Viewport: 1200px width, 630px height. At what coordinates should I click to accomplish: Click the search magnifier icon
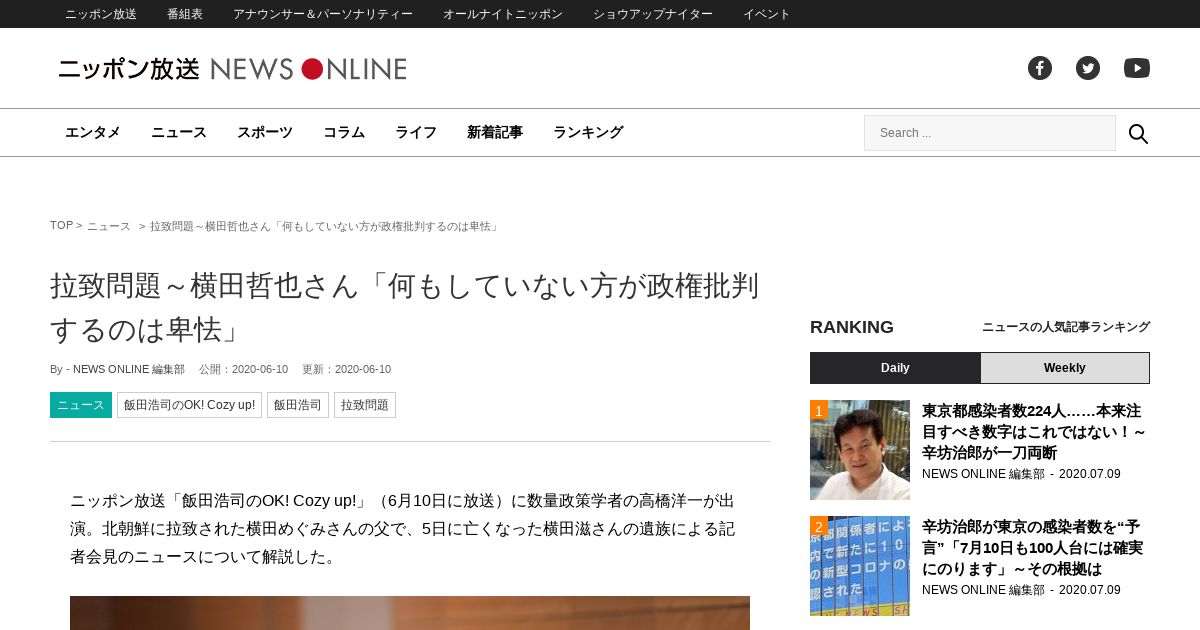pyautogui.click(x=1138, y=133)
